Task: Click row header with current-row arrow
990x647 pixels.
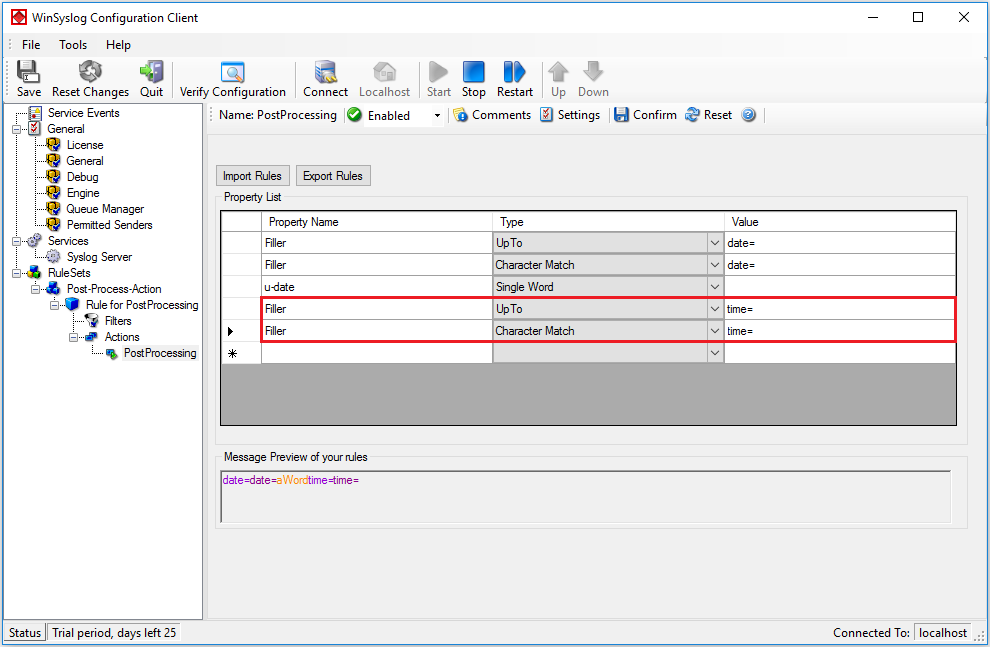Action: [x=241, y=331]
